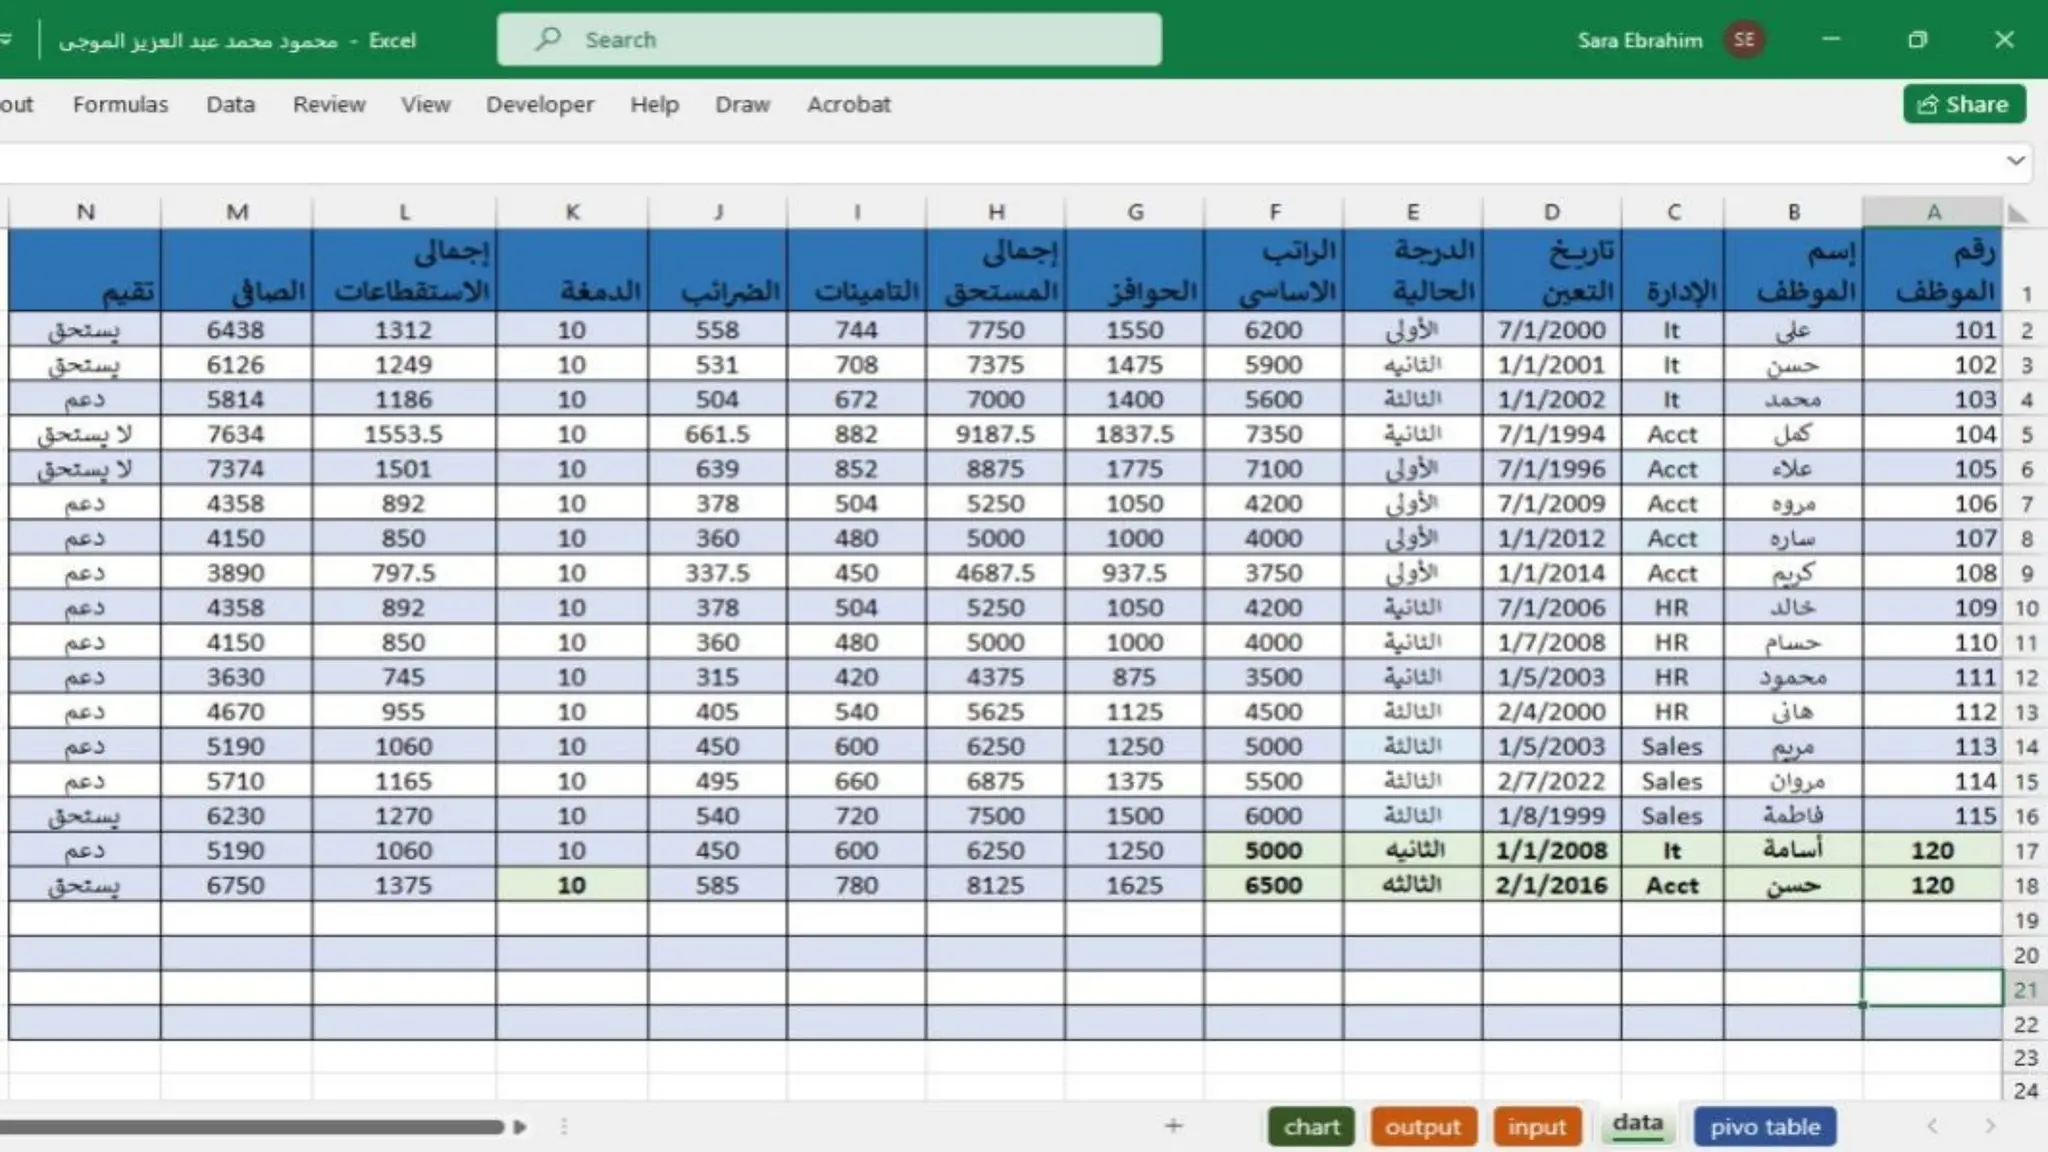Click the Share button
Screen dimensions: 2048x1152
pos(1964,104)
